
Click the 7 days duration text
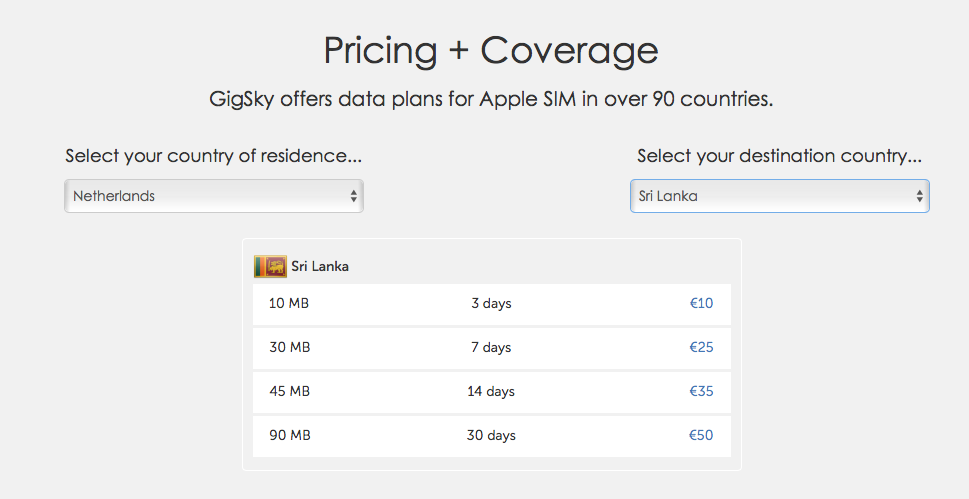click(x=491, y=348)
